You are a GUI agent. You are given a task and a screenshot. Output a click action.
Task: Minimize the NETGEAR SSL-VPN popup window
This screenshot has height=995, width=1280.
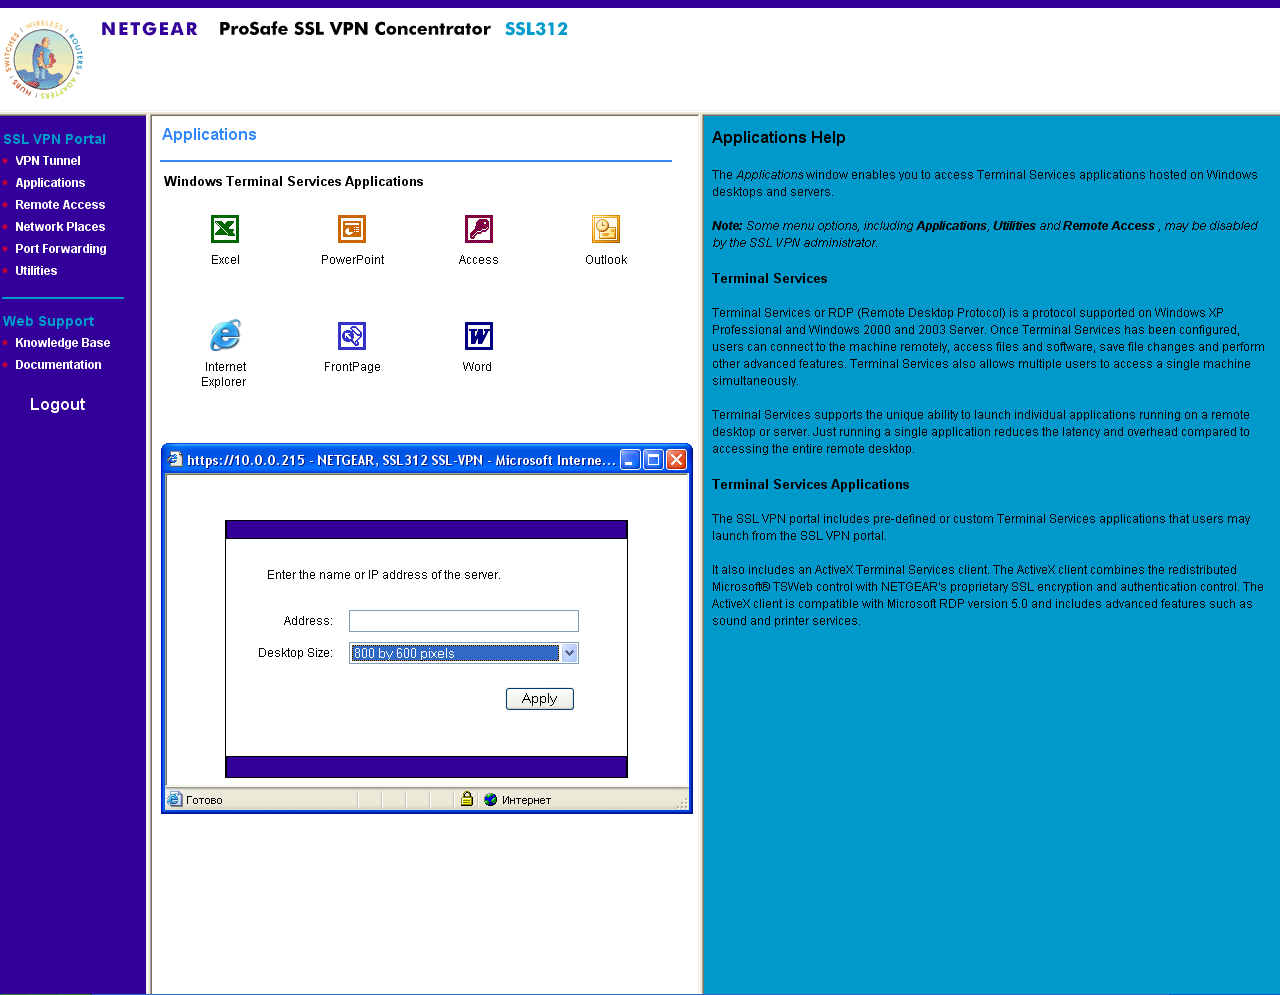630,460
